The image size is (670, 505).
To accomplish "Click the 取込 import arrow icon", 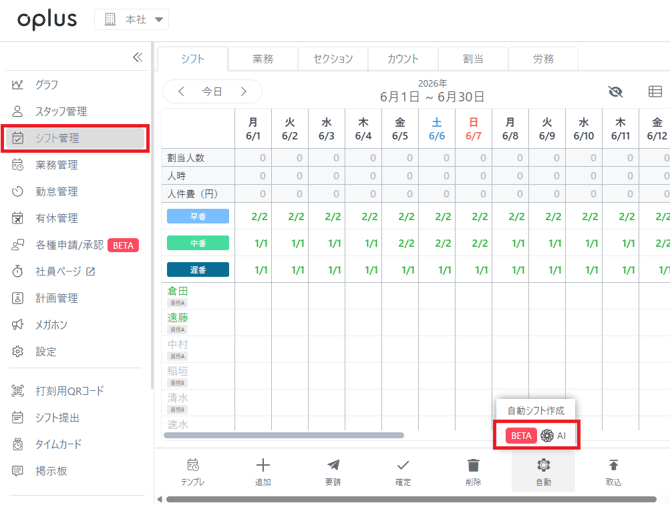I will [x=614, y=465].
